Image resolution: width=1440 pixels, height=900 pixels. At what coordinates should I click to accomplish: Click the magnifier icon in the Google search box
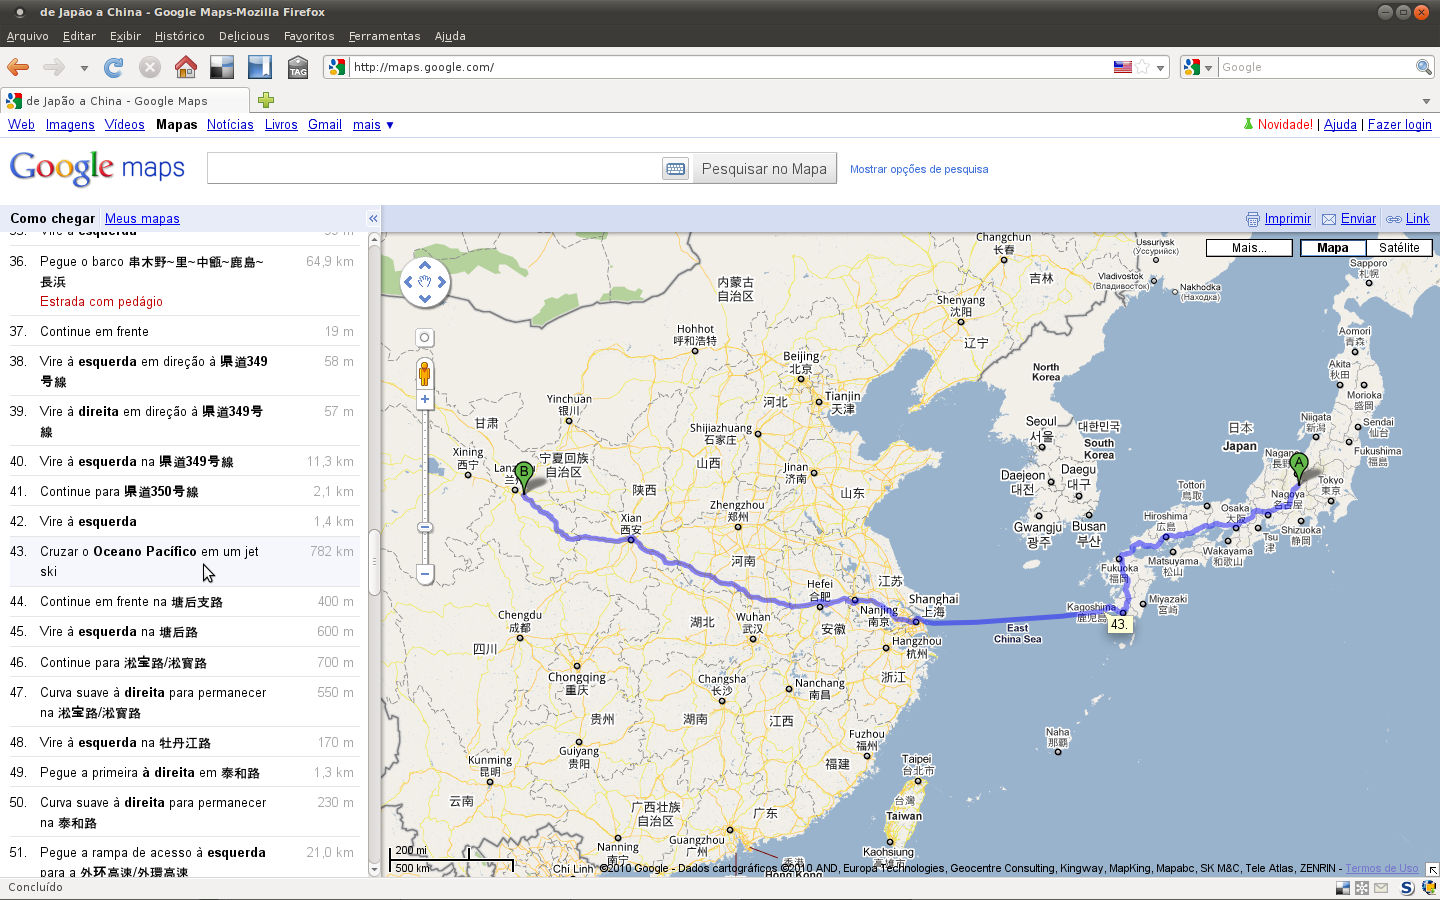pyautogui.click(x=1424, y=67)
